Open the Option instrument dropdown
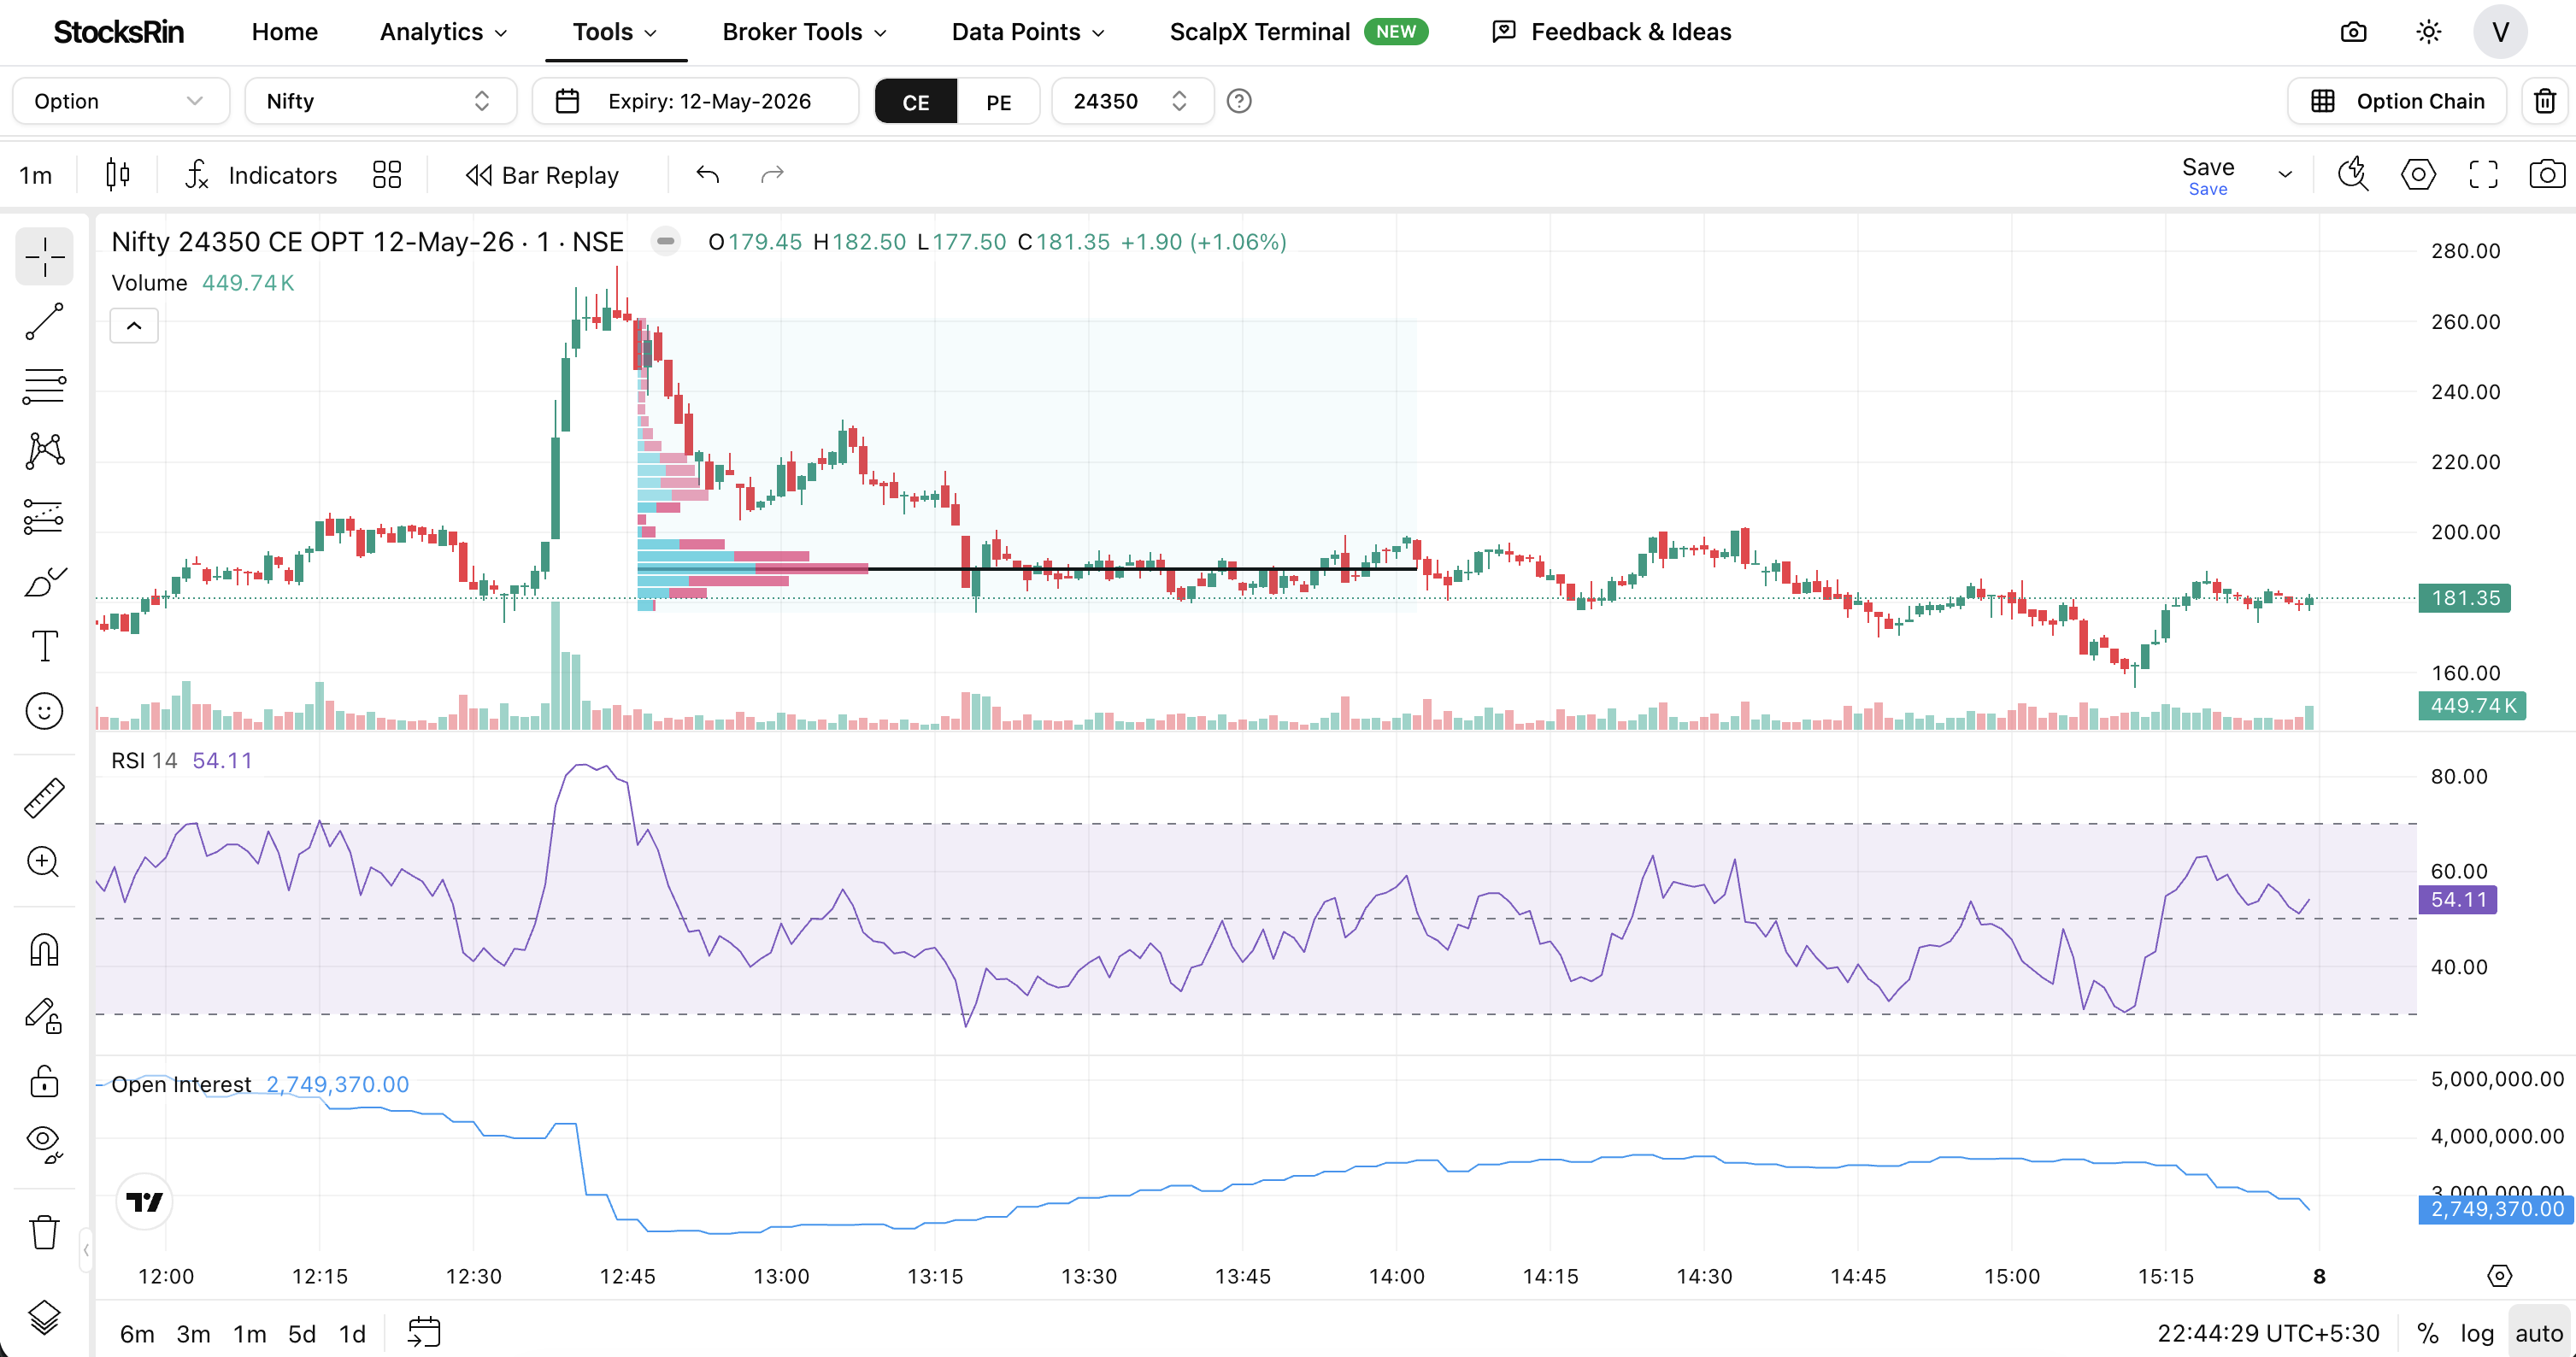 (x=120, y=101)
